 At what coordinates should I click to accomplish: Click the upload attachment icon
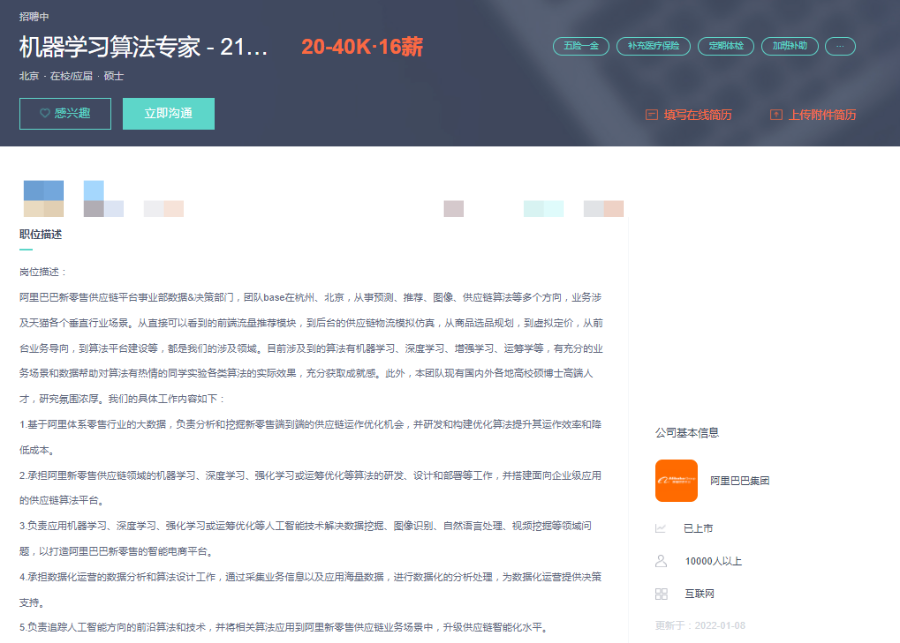[776, 115]
